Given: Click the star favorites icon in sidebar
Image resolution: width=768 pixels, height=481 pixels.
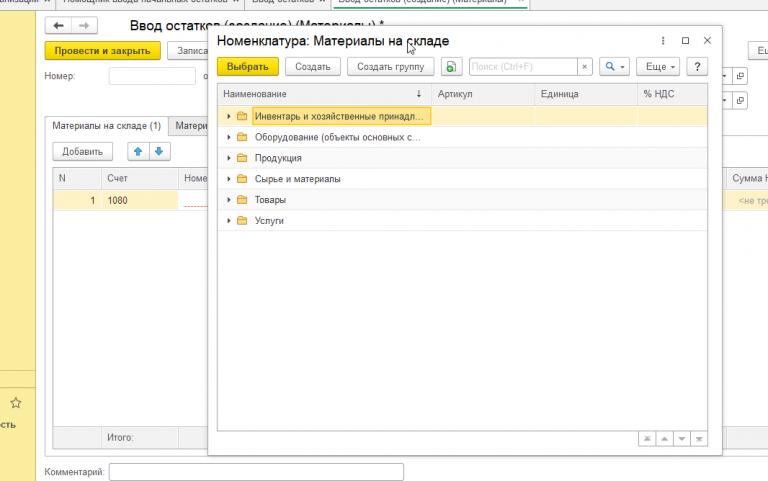Looking at the screenshot, I should click(x=16, y=403).
